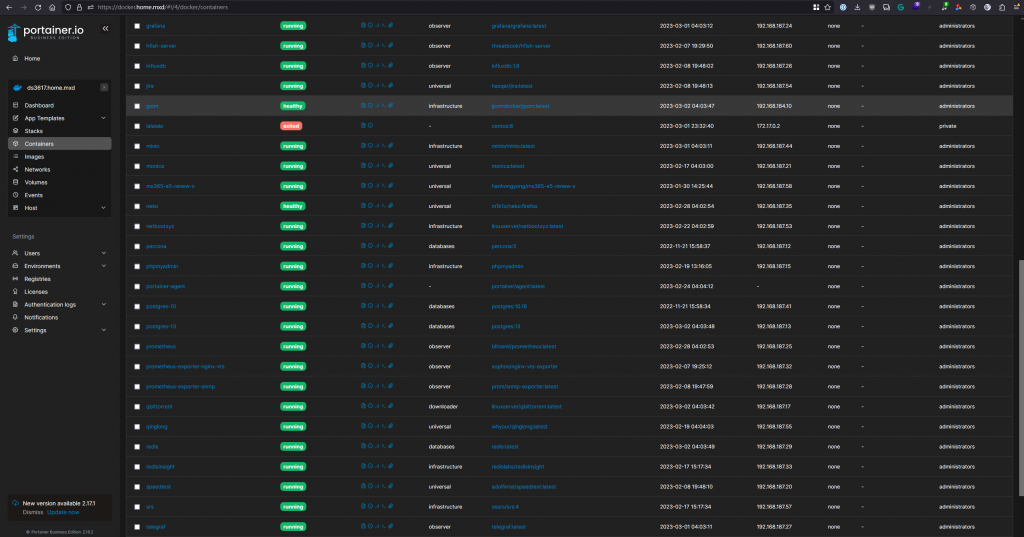Expand the Environments submenu
The height and width of the screenshot is (537, 1024).
click(103, 266)
